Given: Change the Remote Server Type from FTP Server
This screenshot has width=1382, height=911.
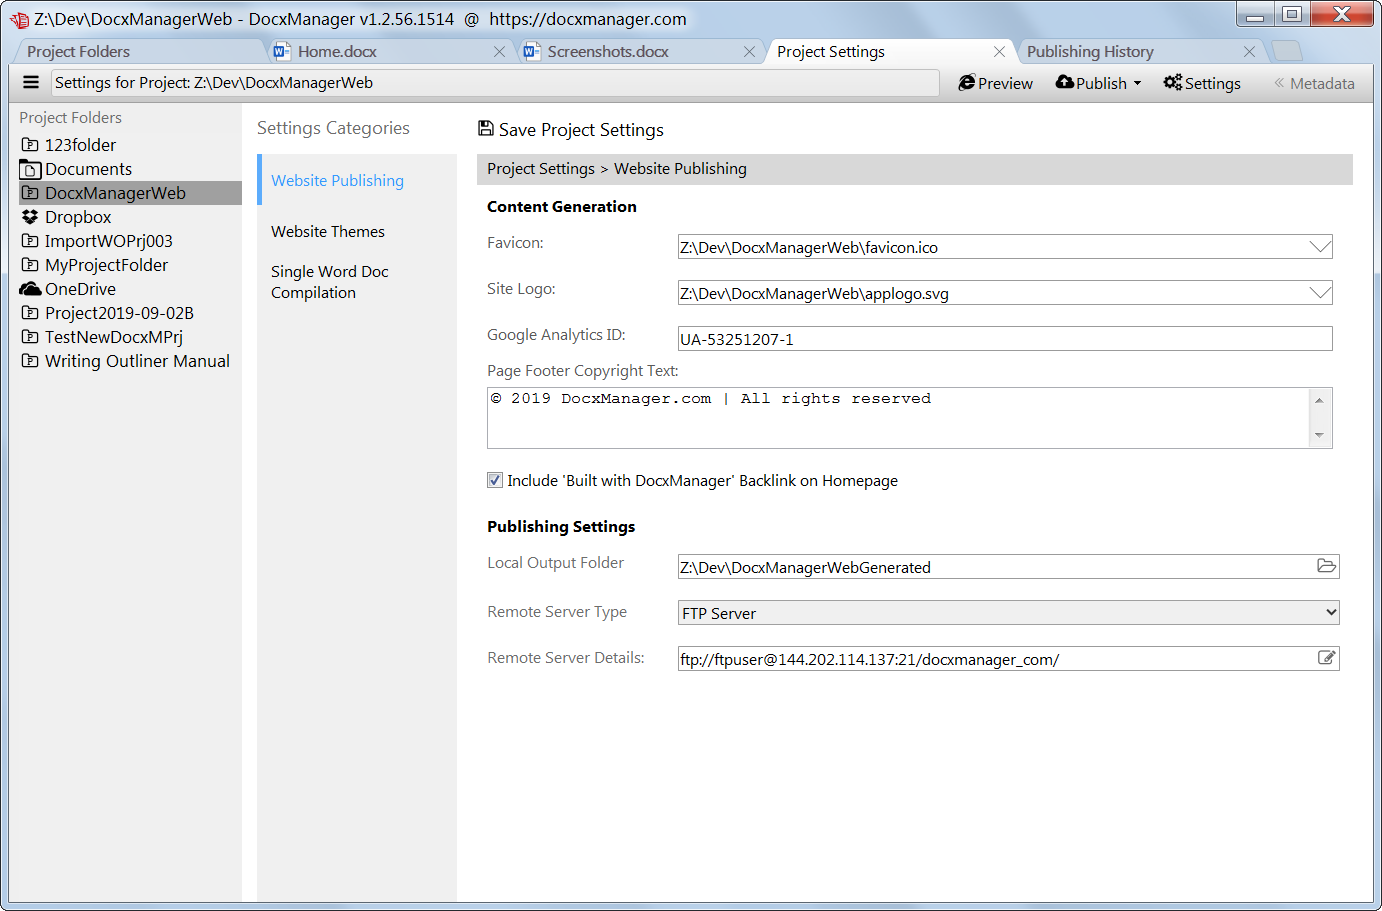Looking at the screenshot, I should pos(1329,611).
